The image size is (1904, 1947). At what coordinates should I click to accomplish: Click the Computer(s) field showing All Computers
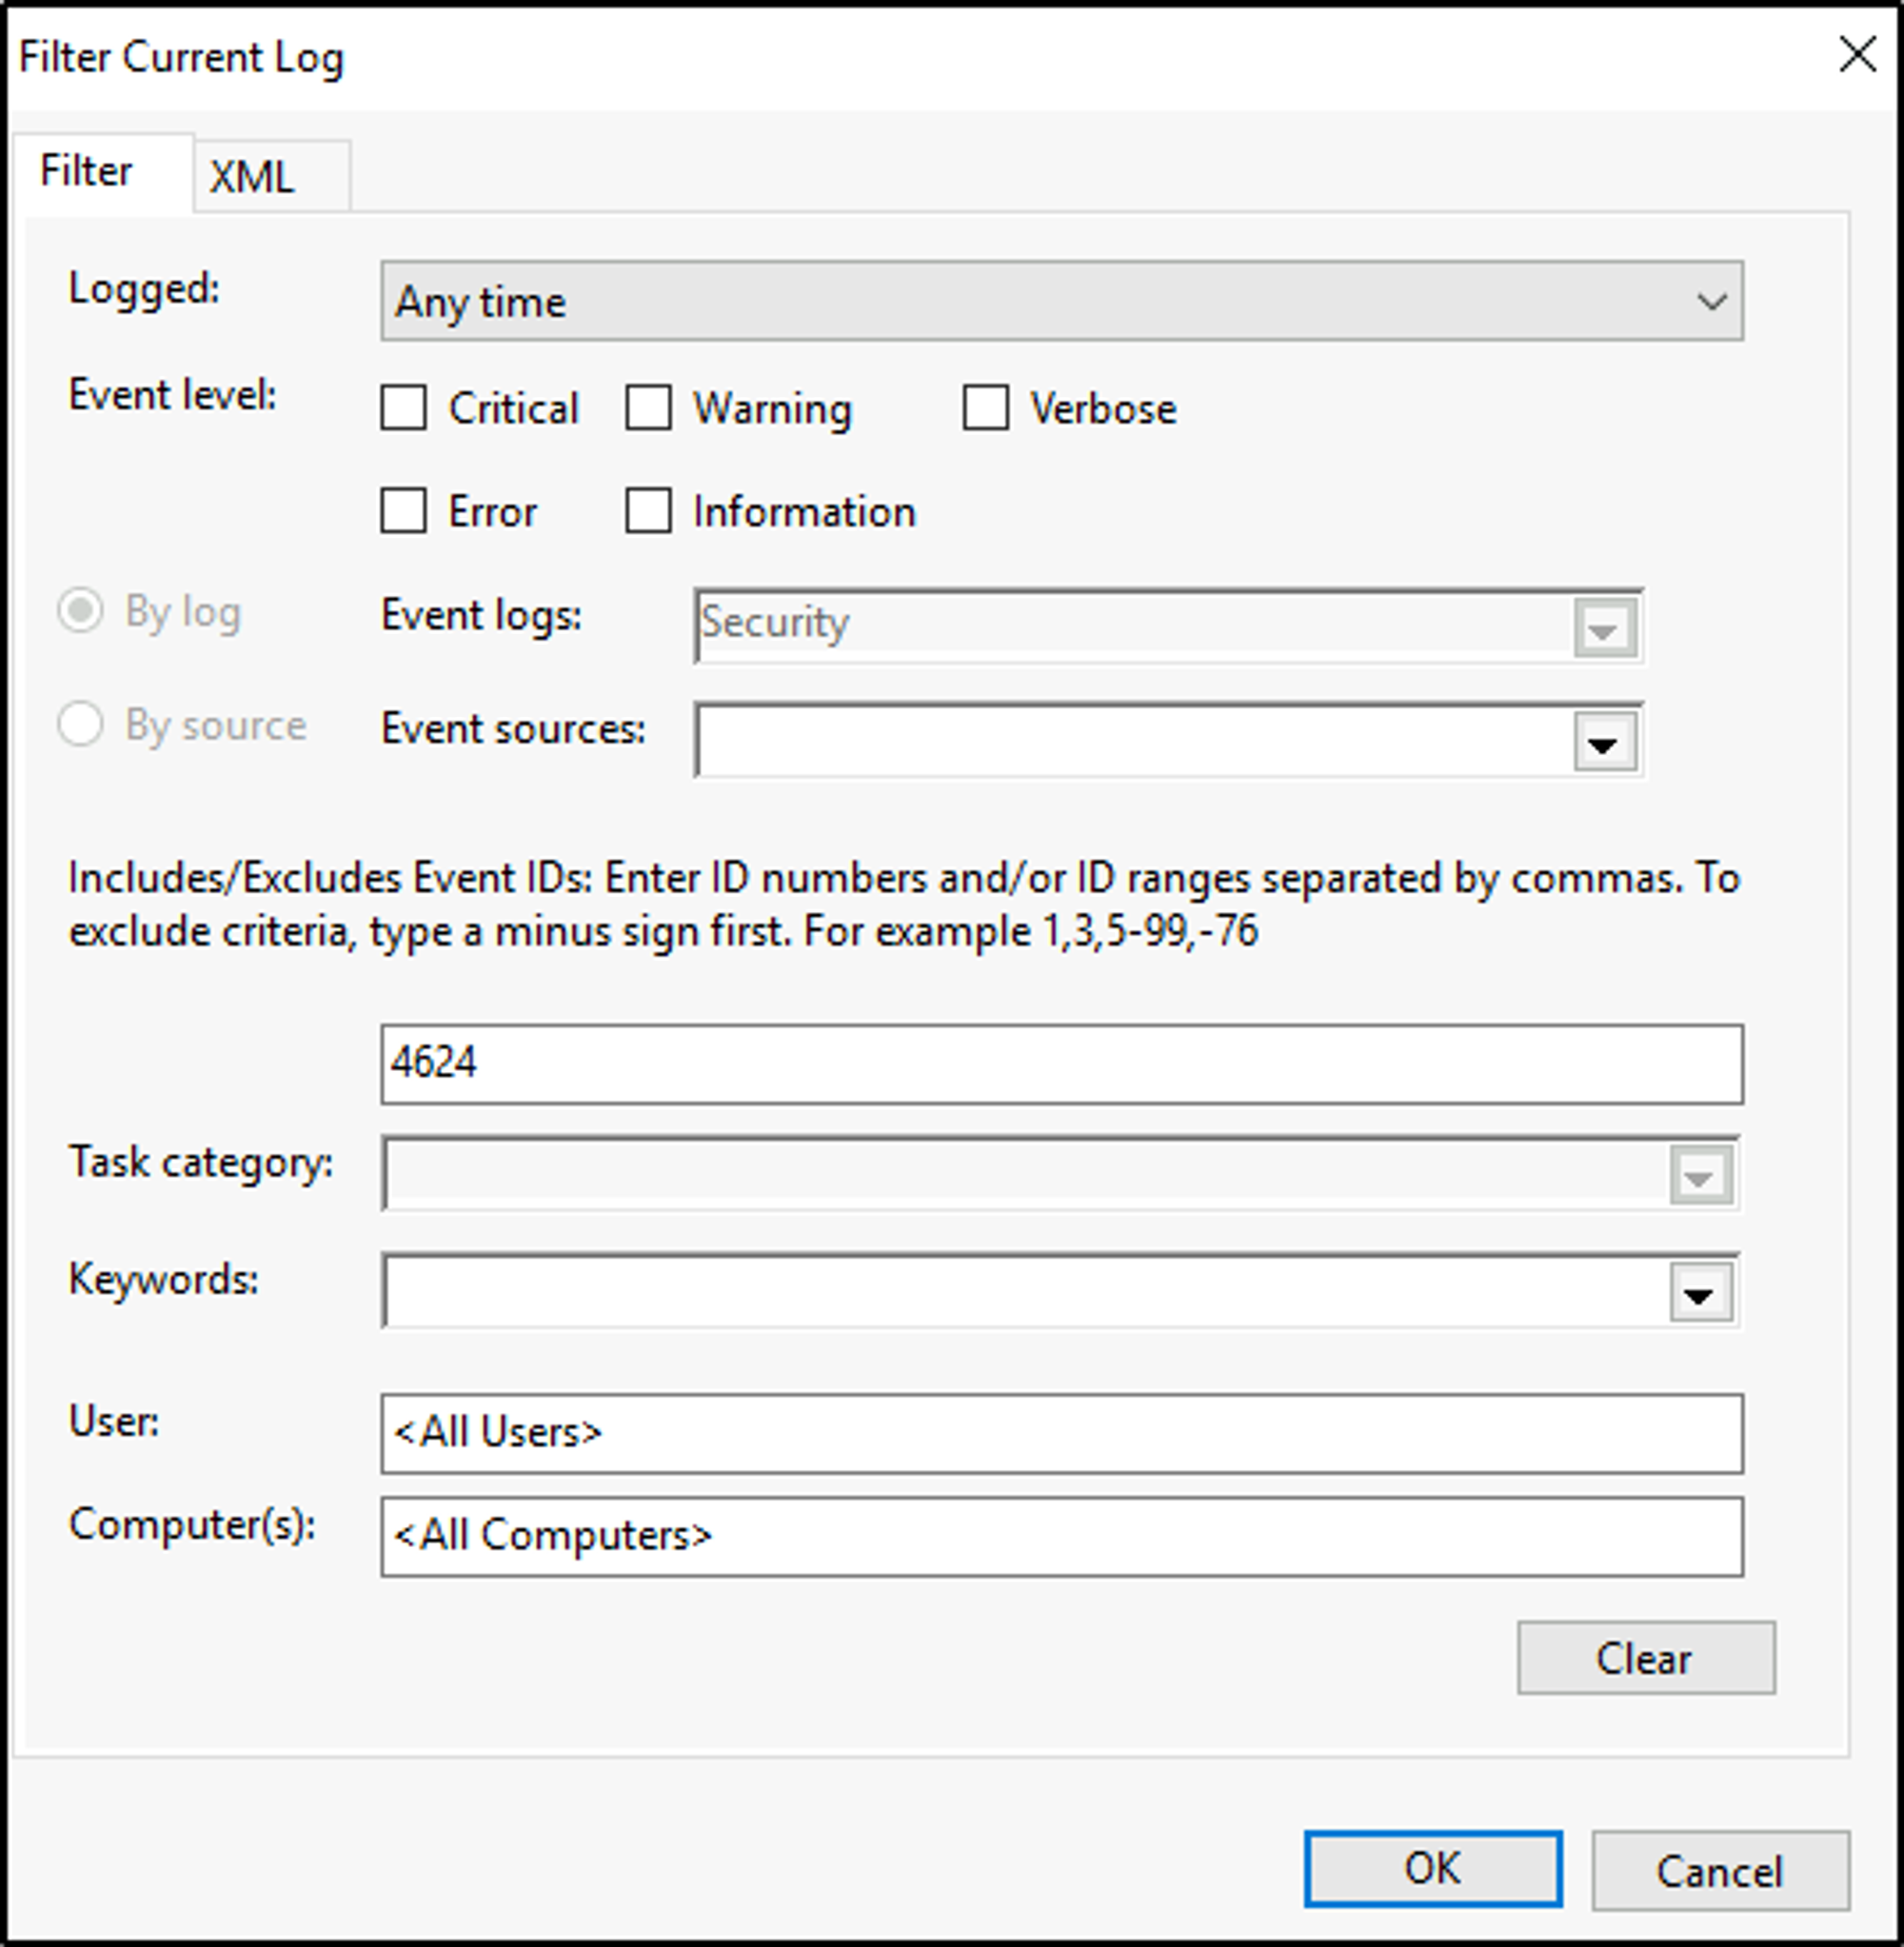[x=1060, y=1536]
